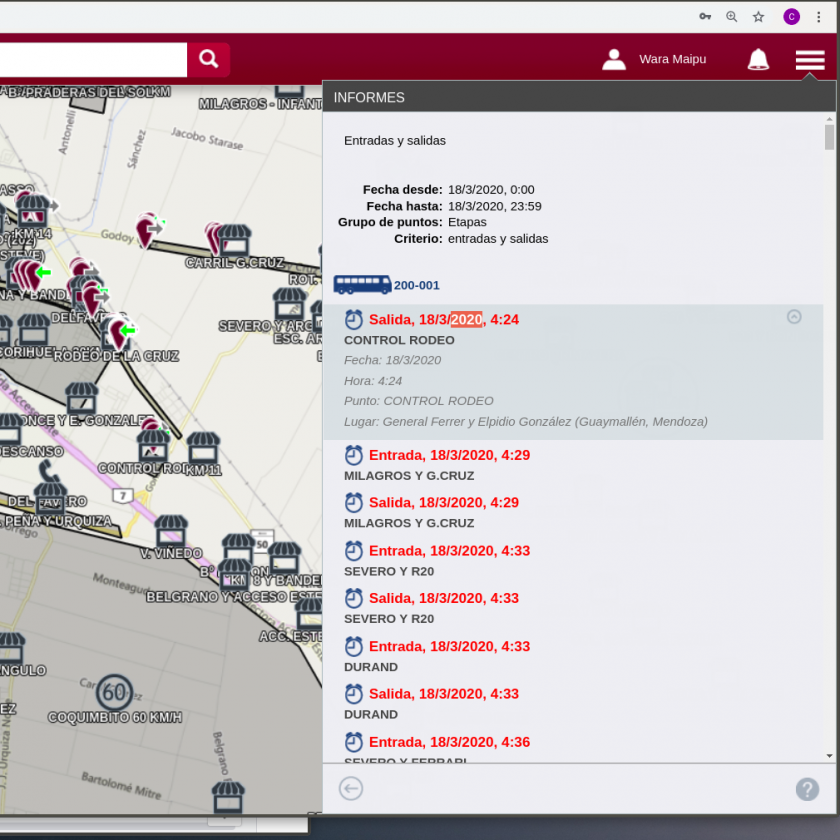Click the 60 km/h speed limit marker
840x840 pixels.
tap(114, 692)
